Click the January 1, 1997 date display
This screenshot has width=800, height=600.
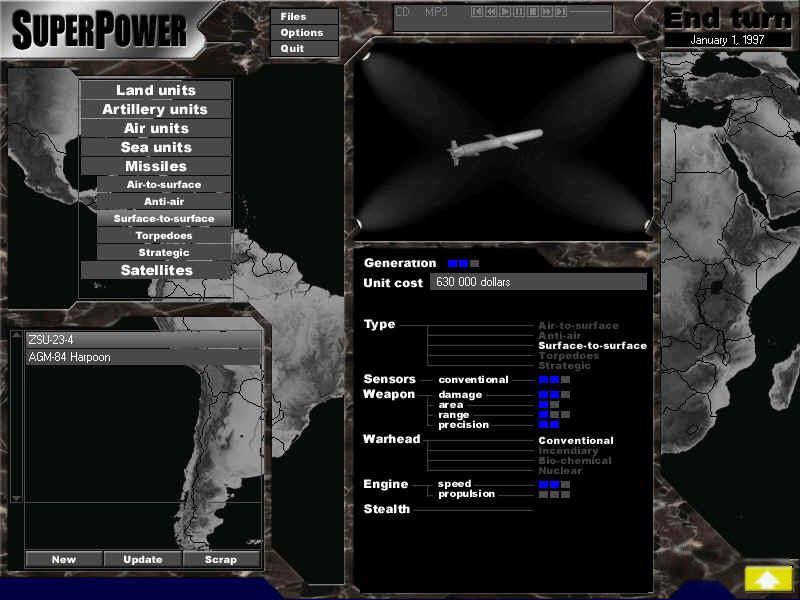pyautogui.click(x=727, y=40)
